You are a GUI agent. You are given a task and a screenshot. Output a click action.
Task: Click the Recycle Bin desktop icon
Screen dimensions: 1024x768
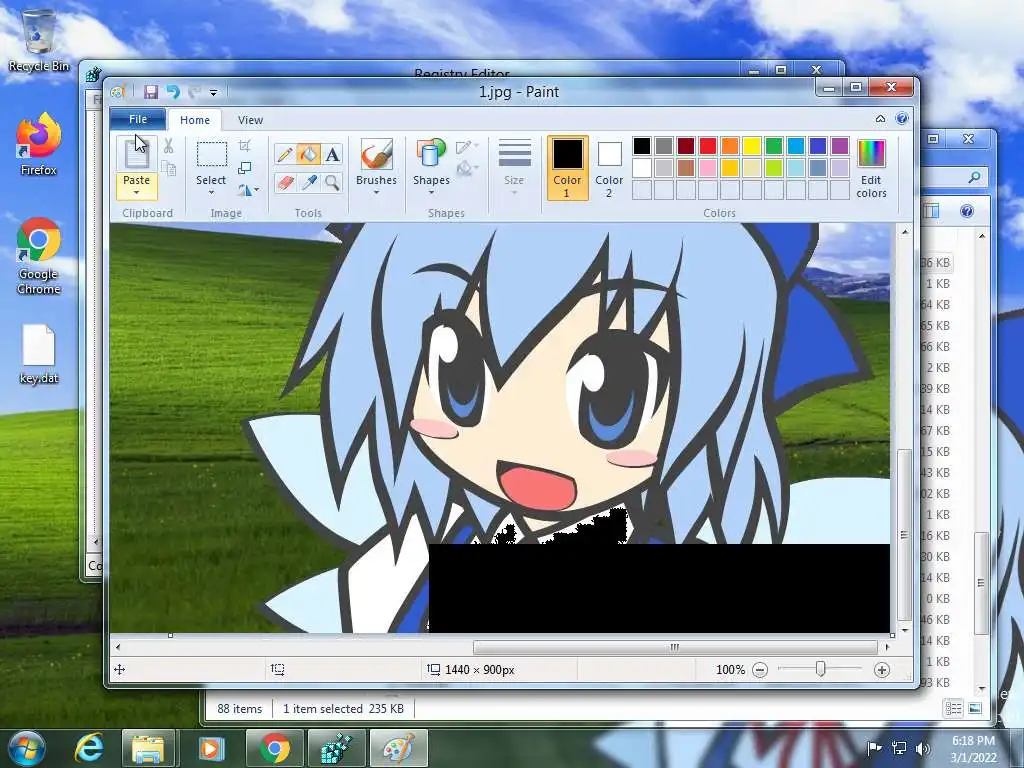[x=39, y=40]
